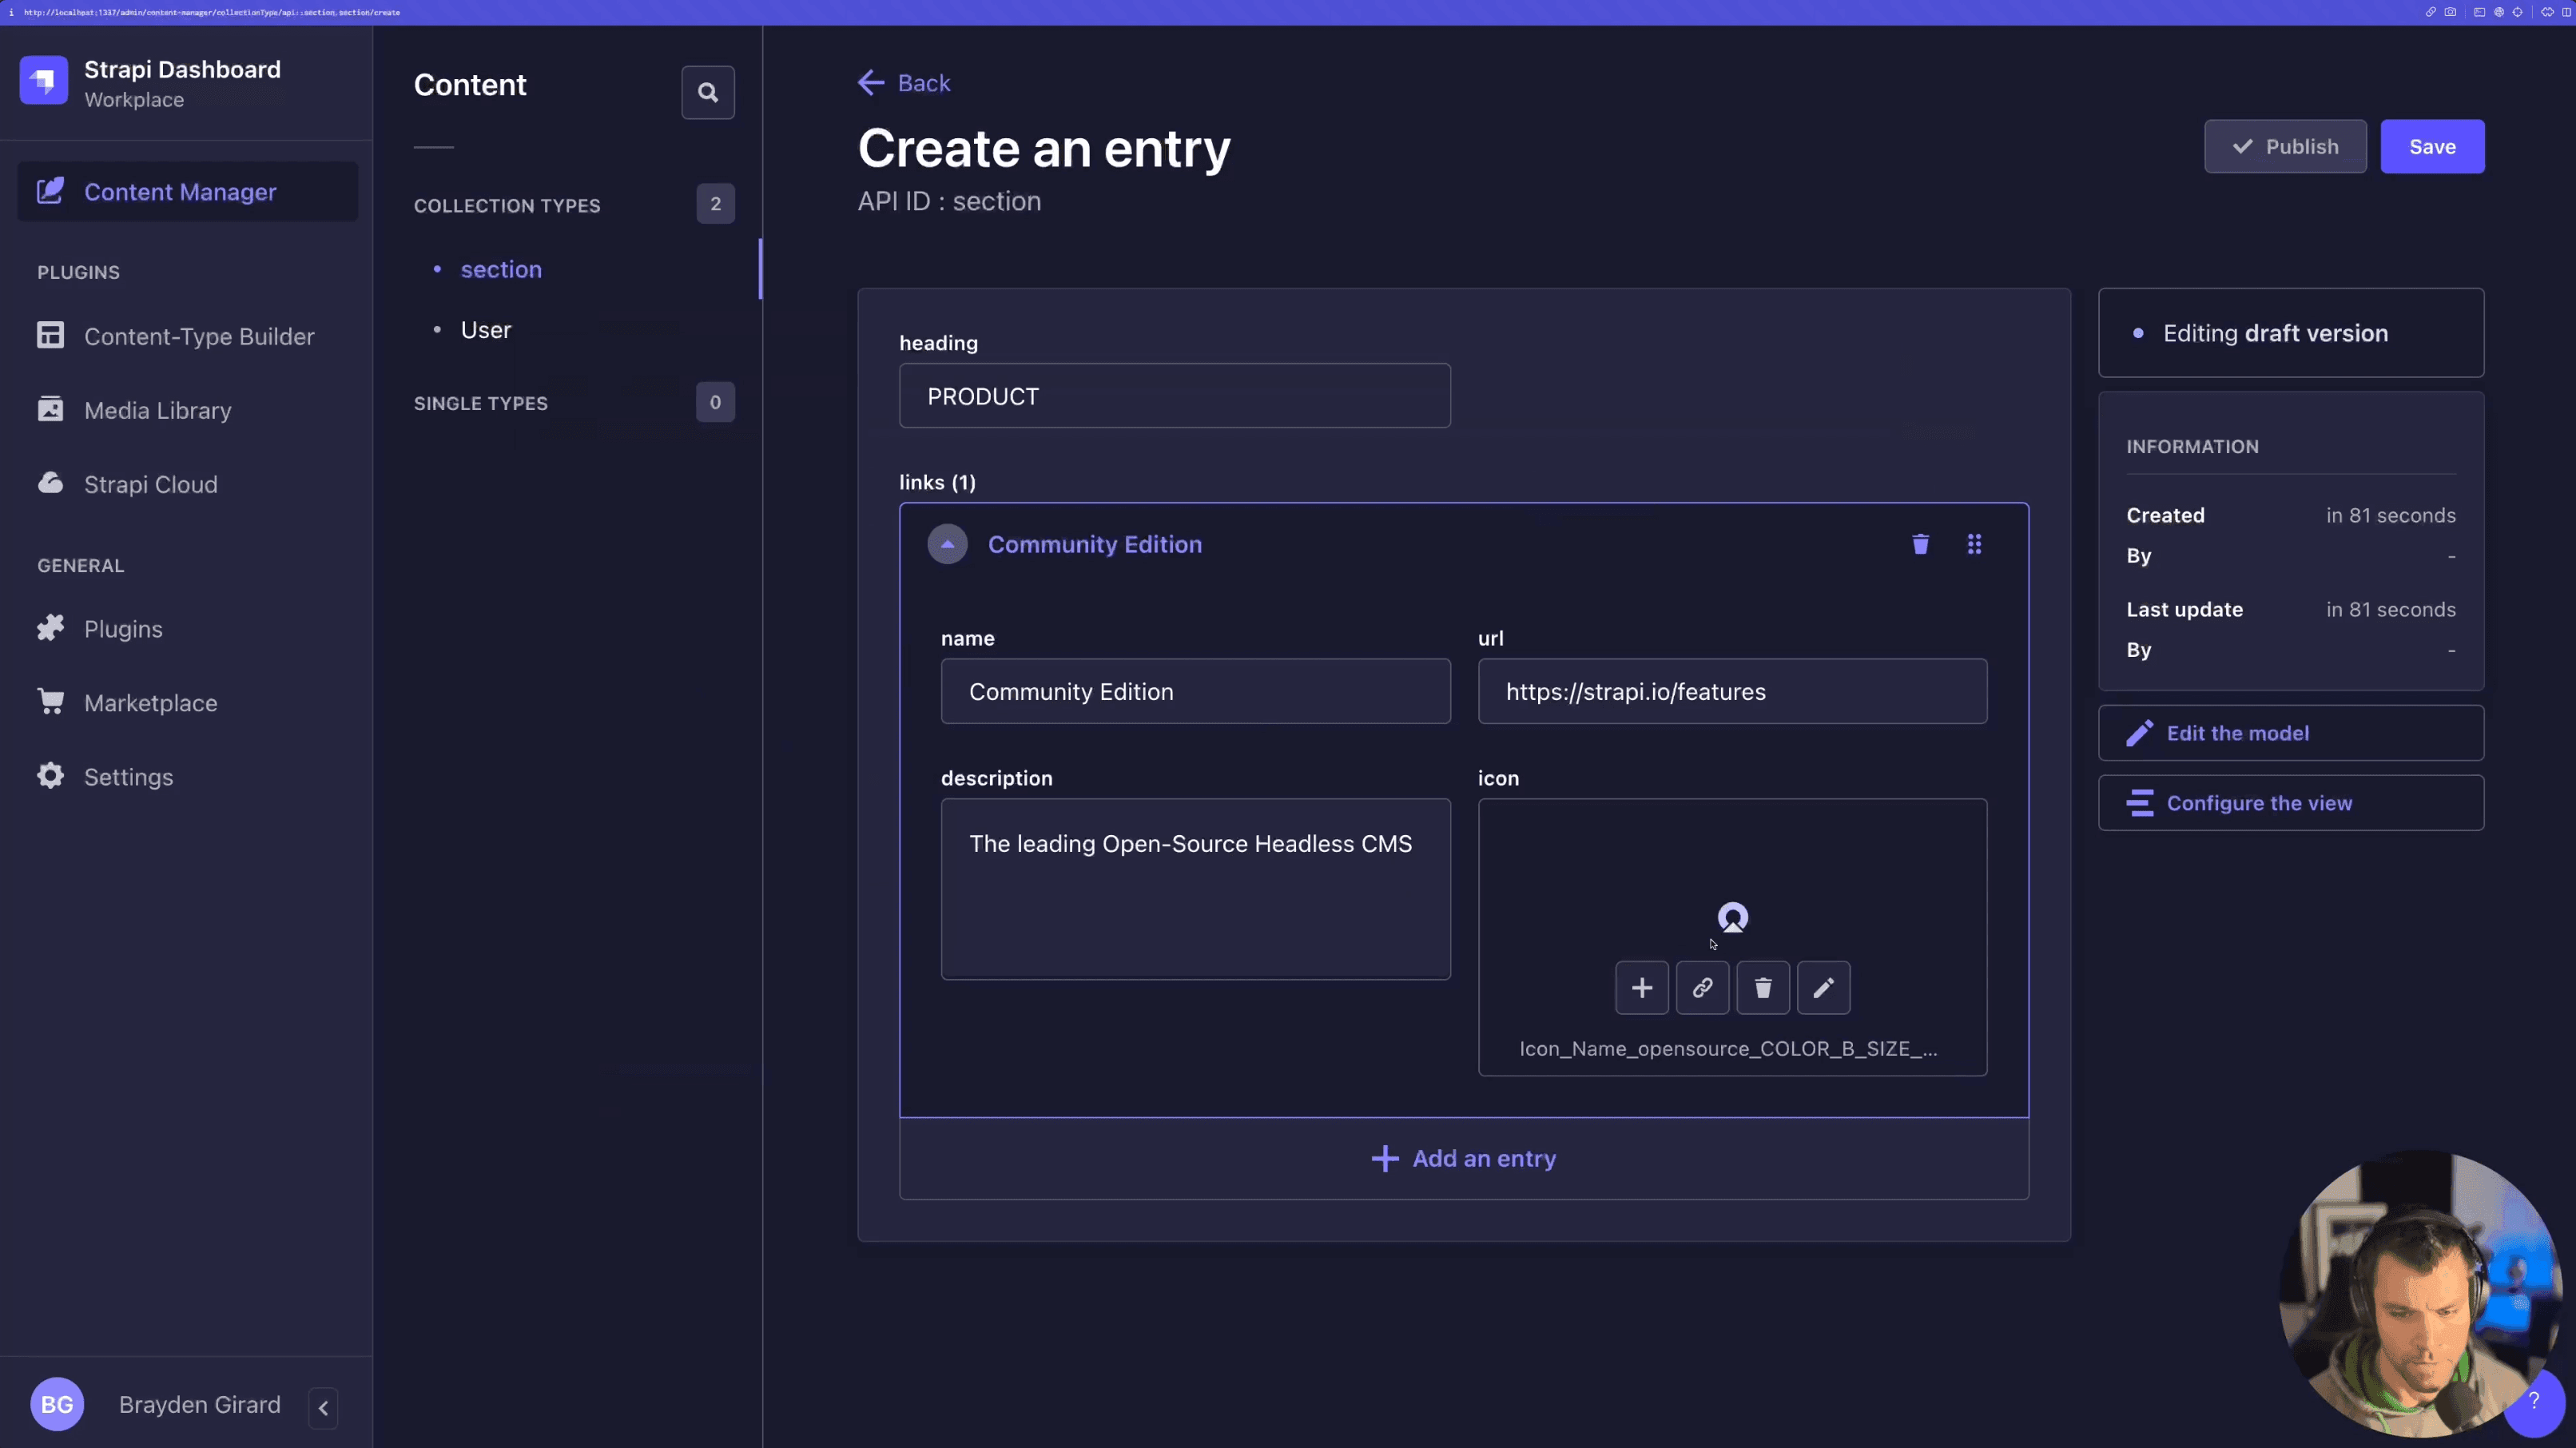Screen dimensions: 2576x1448
Task: Open the content search magnifier button
Action: click(708, 92)
